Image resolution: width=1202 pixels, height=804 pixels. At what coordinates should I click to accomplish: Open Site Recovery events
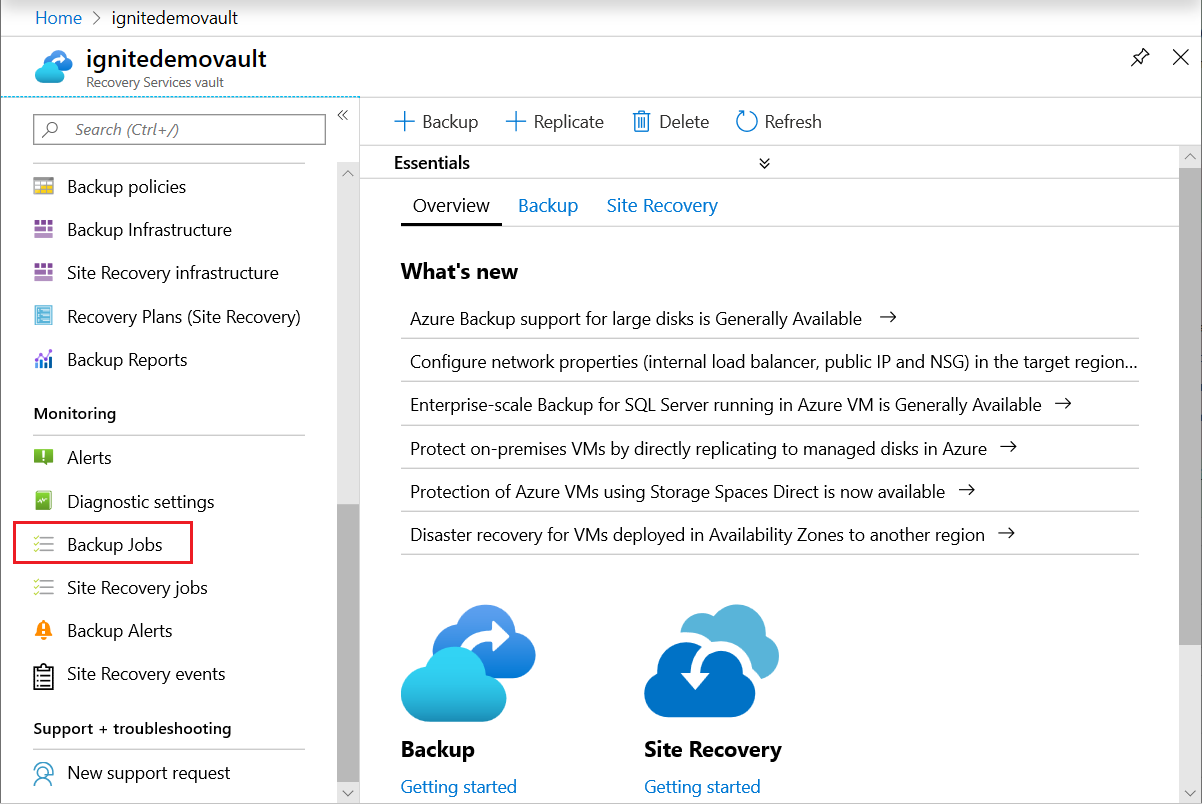pos(145,674)
